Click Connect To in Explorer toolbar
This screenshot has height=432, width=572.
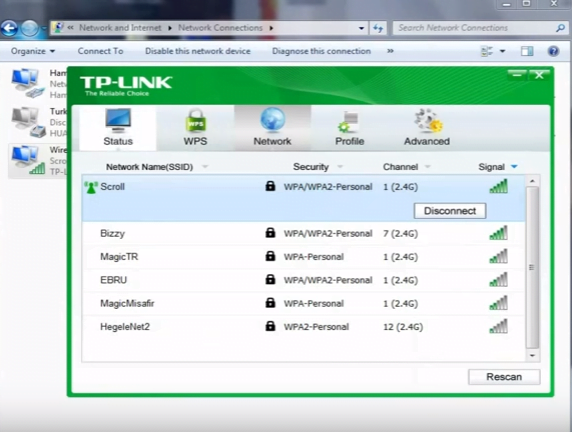tap(100, 51)
